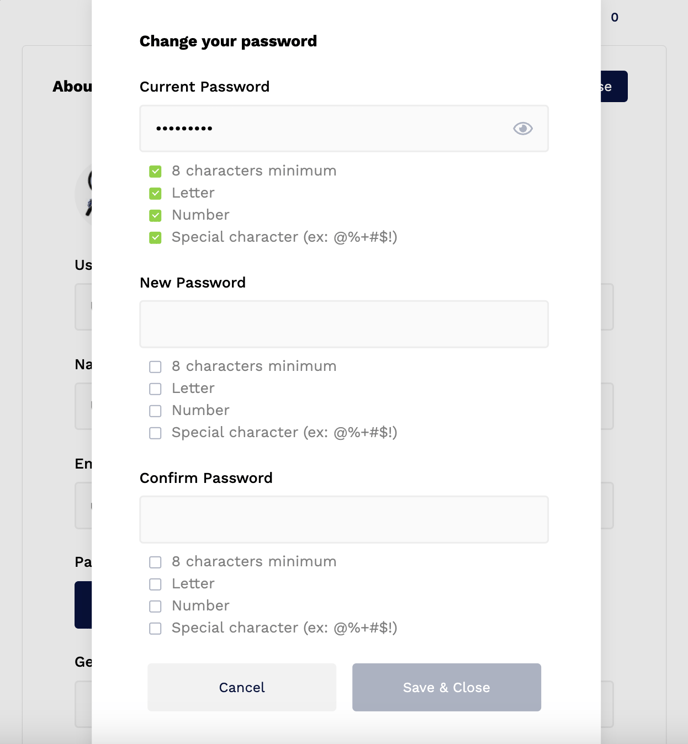Viewport: 688px width, 744px height.
Task: Show the current password with eye icon
Action: coord(522,129)
